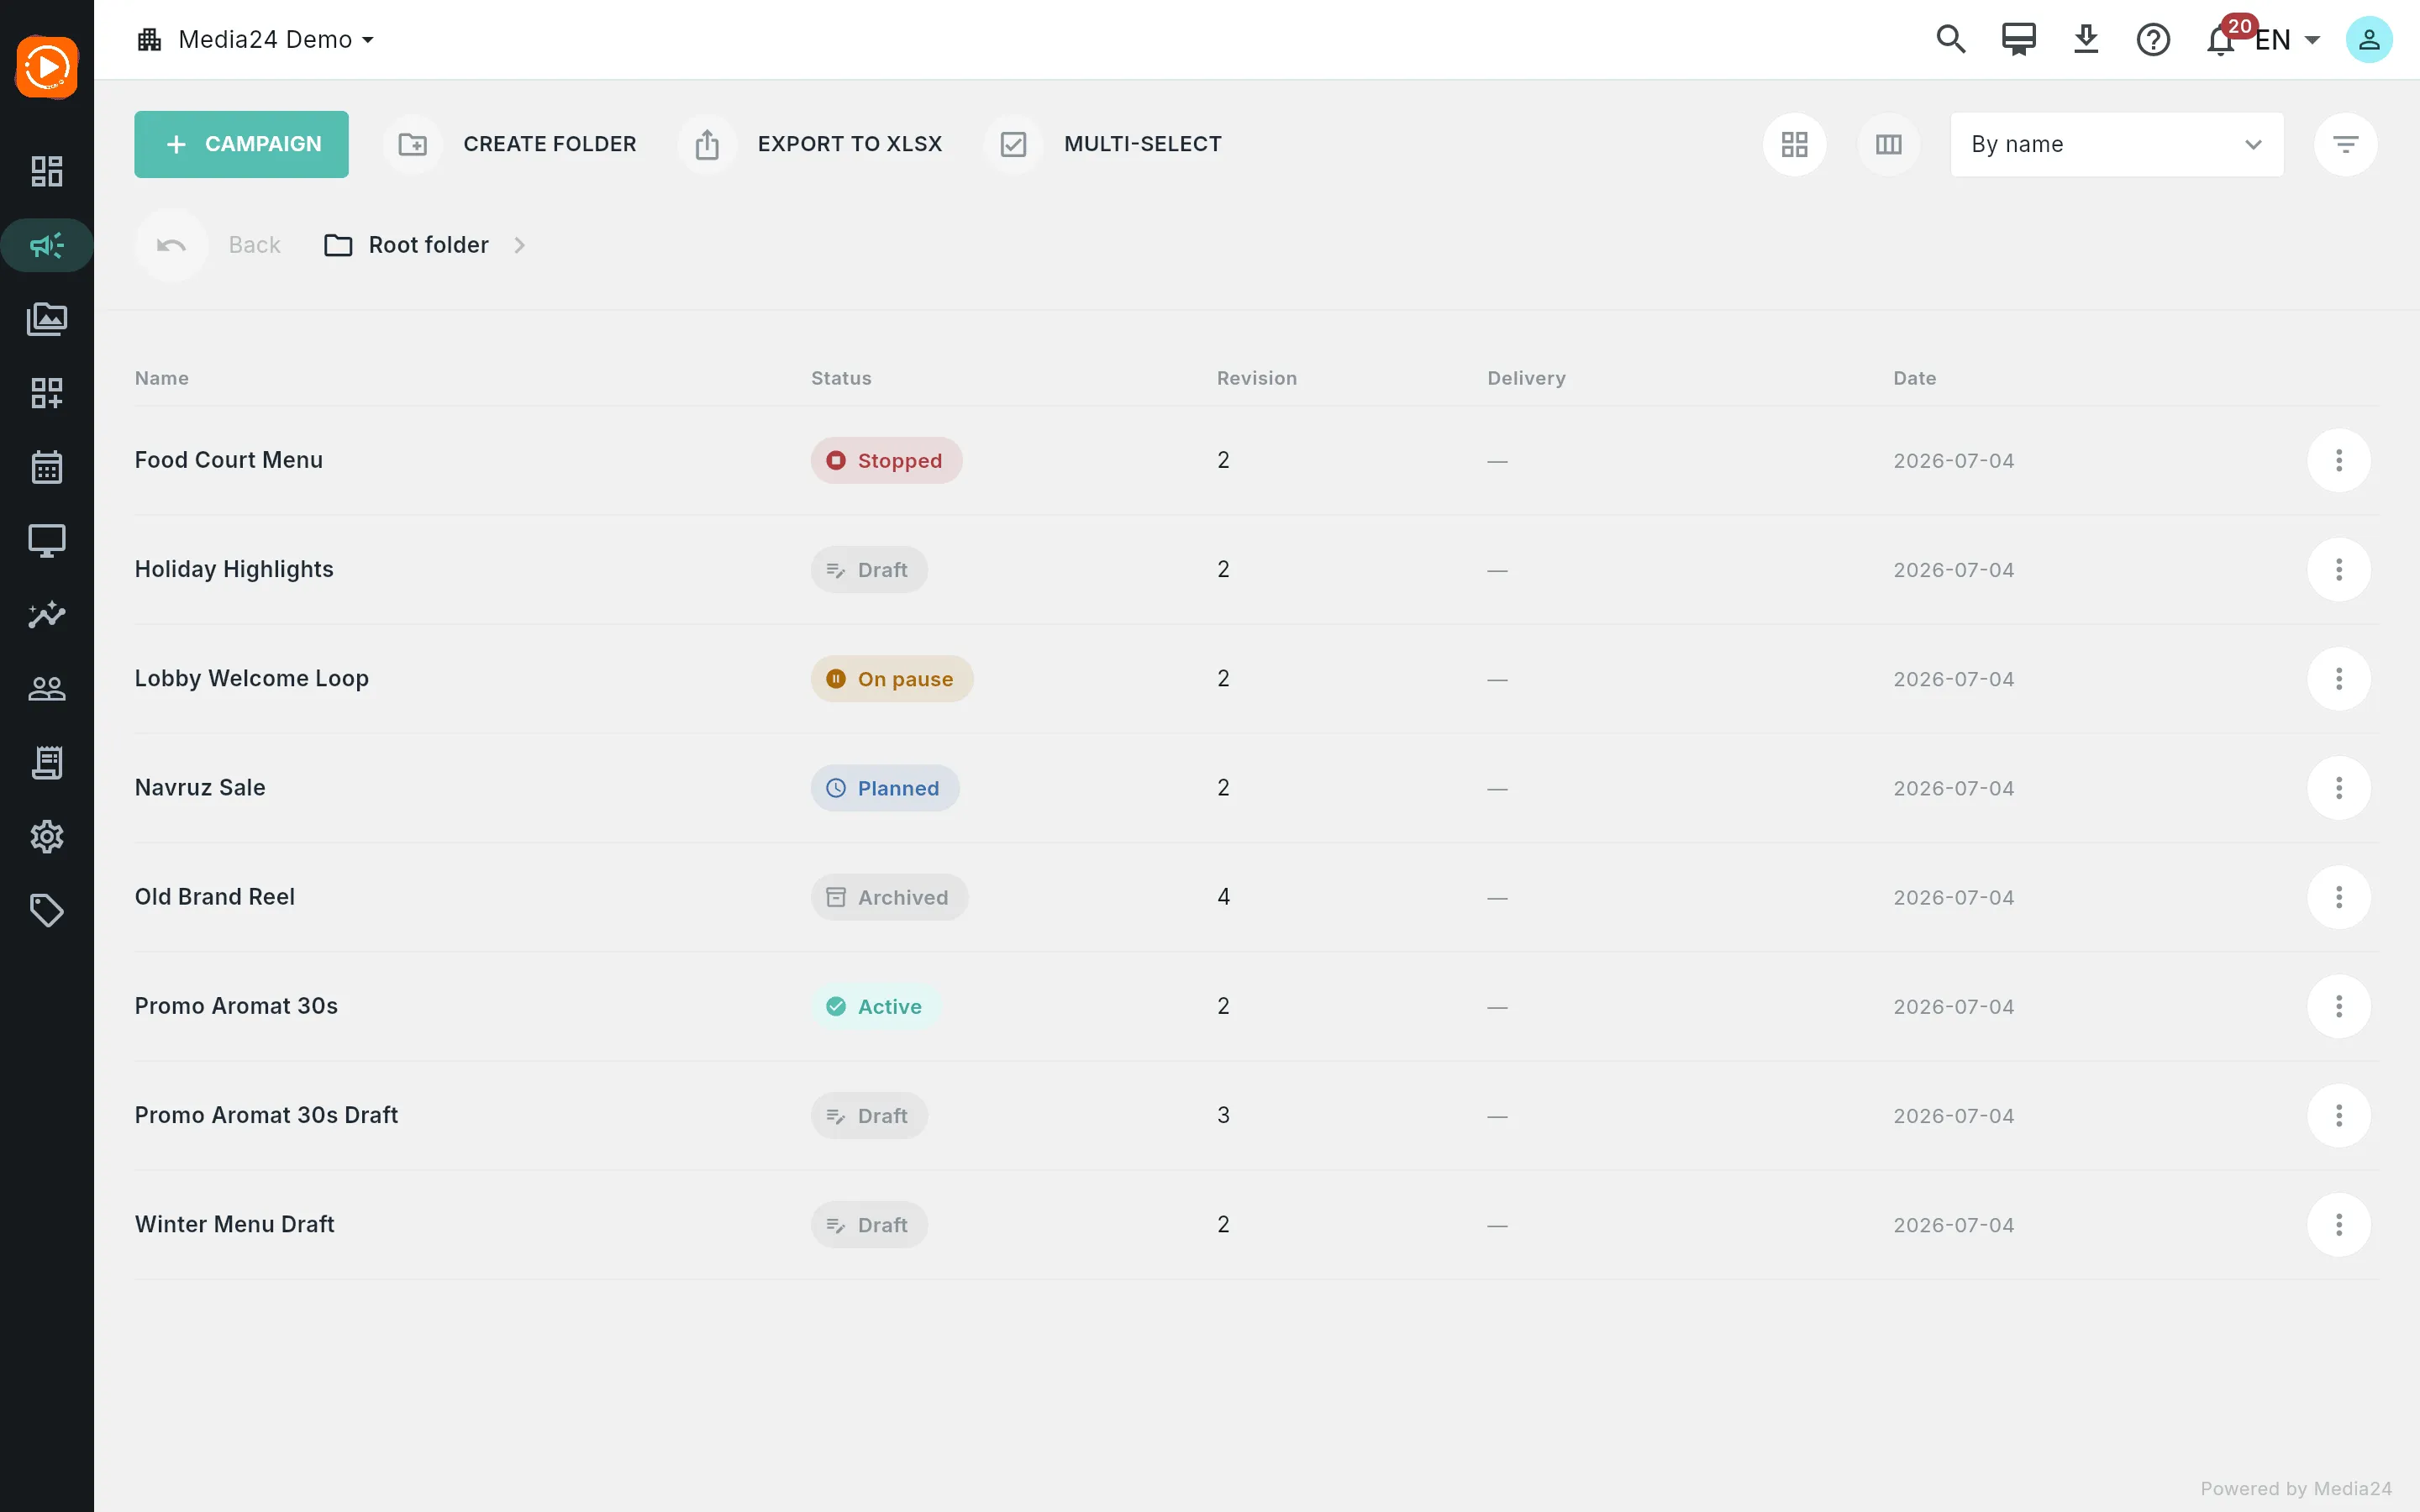Enable Multi-select mode
This screenshot has height=1512, width=2420.
coord(1103,144)
